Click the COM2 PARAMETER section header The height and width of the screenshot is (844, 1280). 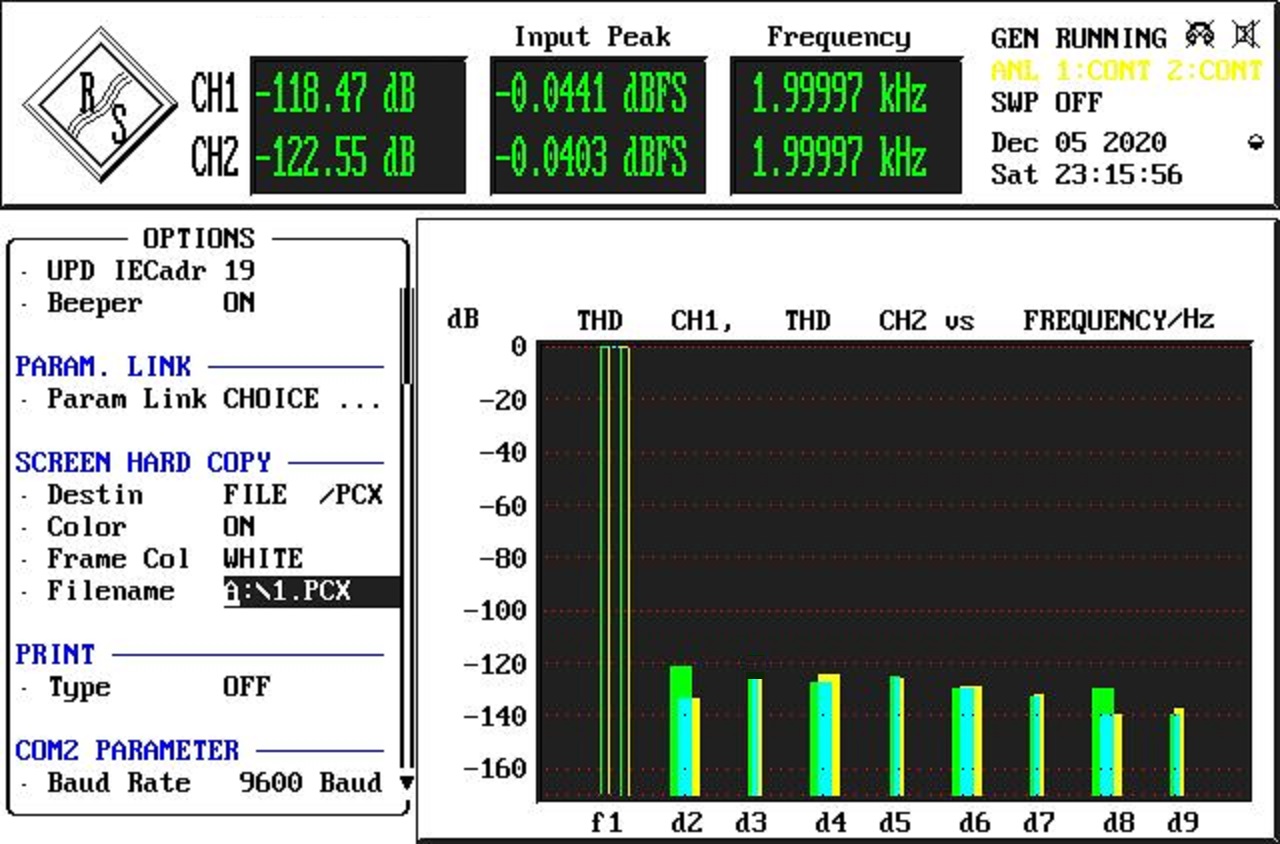[127, 751]
